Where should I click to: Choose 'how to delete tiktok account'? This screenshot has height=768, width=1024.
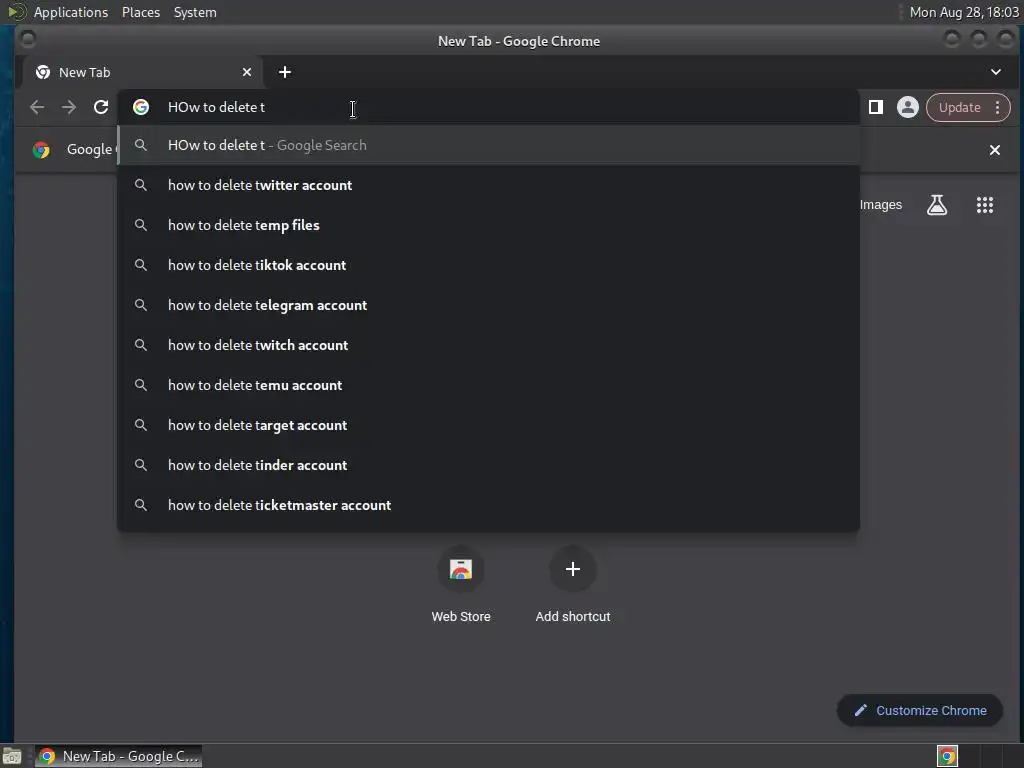tap(488, 265)
